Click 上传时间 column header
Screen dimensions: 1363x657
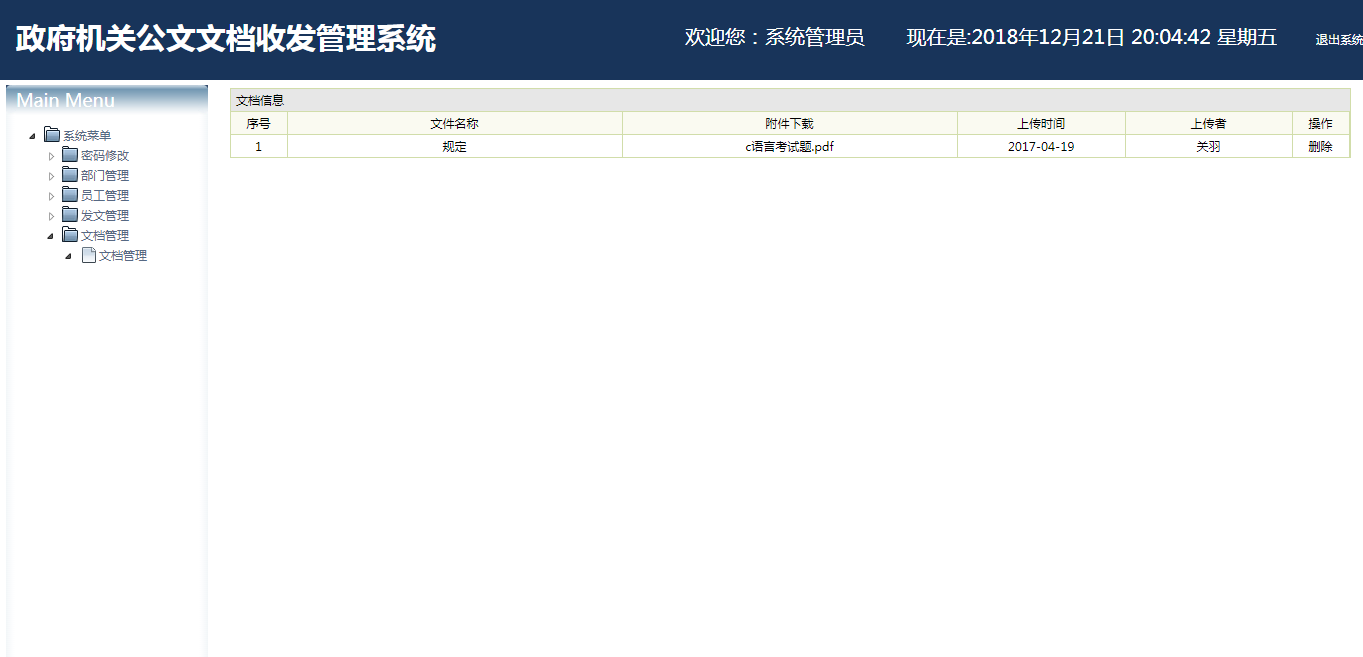(1041, 124)
